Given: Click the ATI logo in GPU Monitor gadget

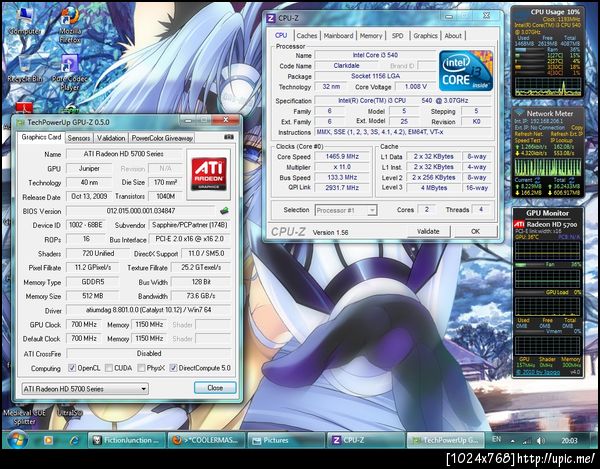Looking at the screenshot, I should (519, 225).
